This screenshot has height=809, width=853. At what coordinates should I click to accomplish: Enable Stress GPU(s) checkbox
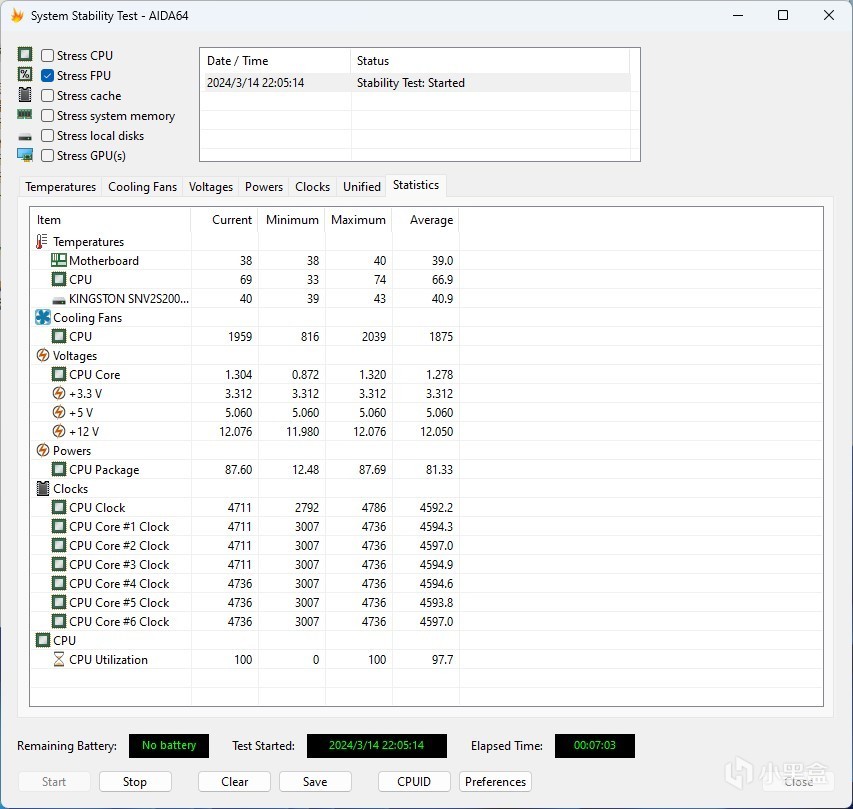(x=48, y=156)
